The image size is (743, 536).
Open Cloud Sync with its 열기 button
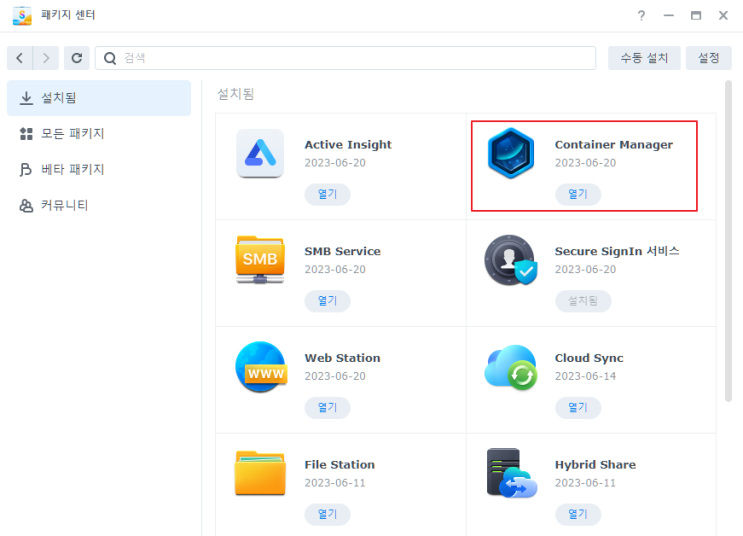tap(578, 408)
